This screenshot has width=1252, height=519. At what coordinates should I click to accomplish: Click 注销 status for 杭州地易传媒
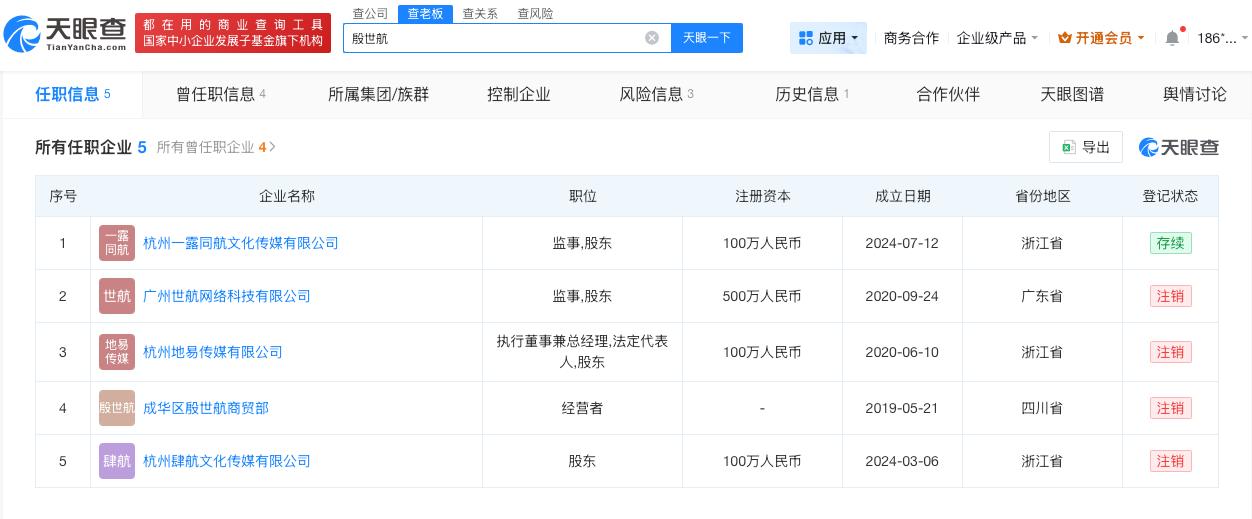(1170, 352)
